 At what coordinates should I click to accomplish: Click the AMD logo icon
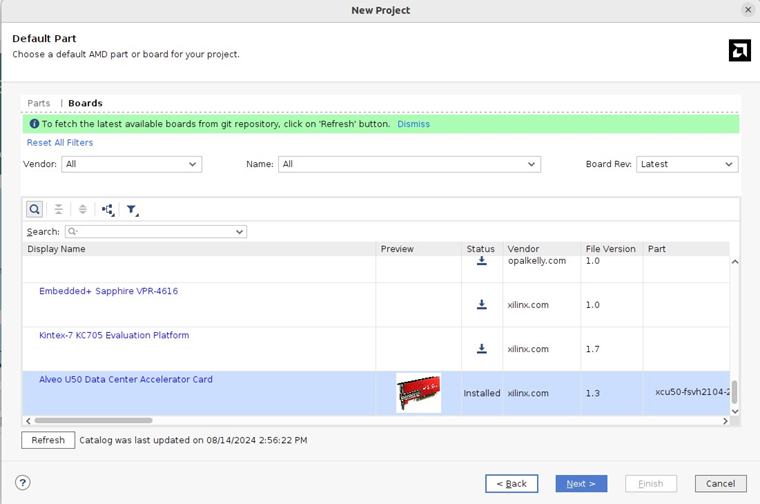740,50
